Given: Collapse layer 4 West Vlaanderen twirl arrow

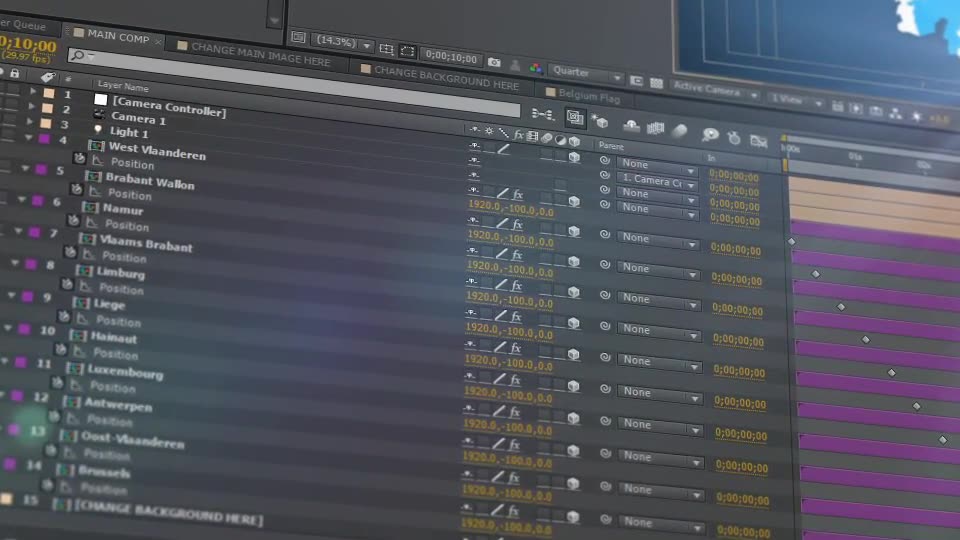Looking at the screenshot, I should [x=28, y=137].
